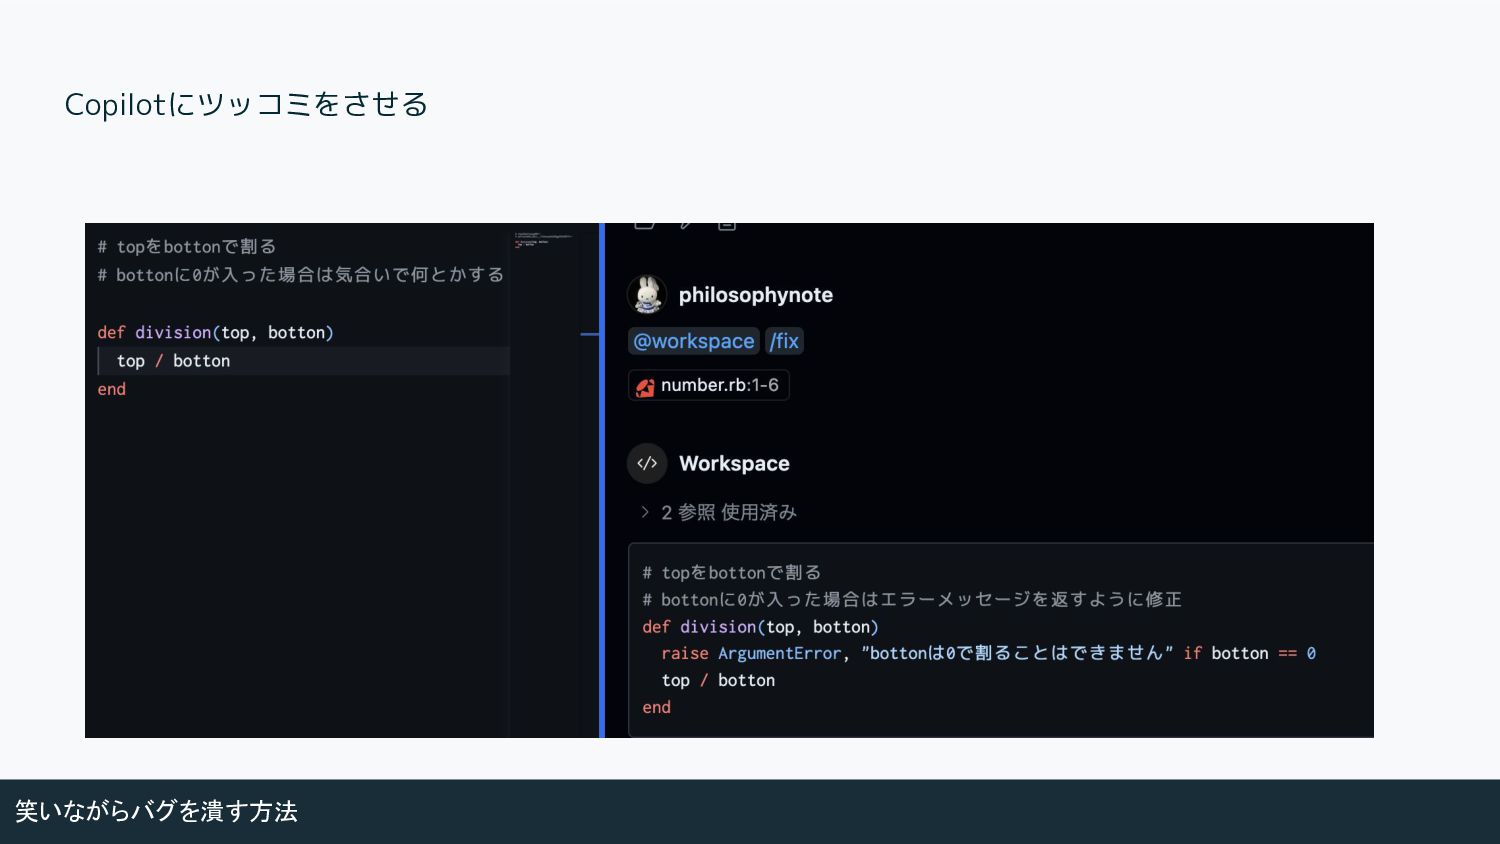Click the editor minimap preview
This screenshot has height=844, width=1500.
click(543, 240)
